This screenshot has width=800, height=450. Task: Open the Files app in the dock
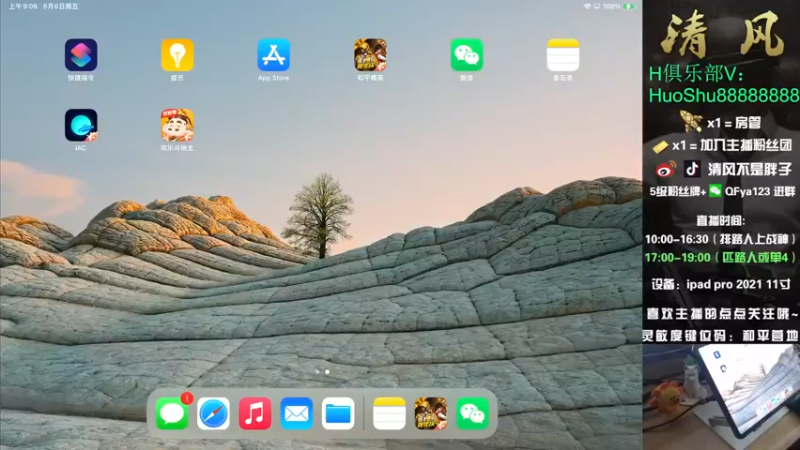338,413
